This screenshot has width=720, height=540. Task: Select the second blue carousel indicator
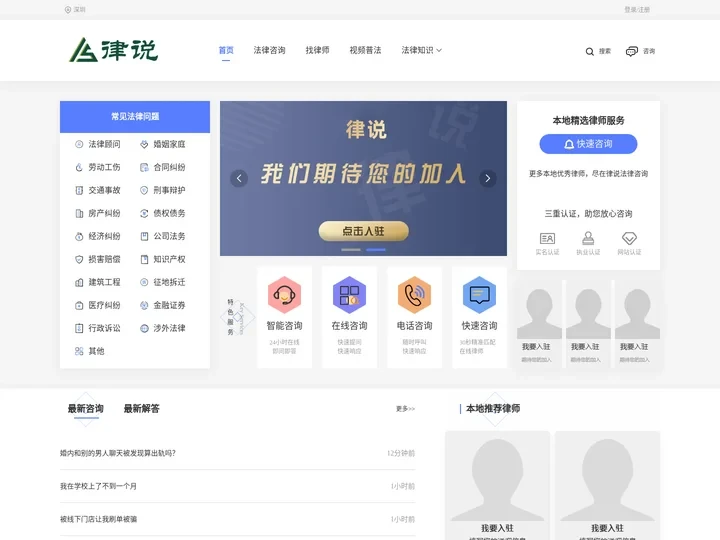(x=376, y=250)
